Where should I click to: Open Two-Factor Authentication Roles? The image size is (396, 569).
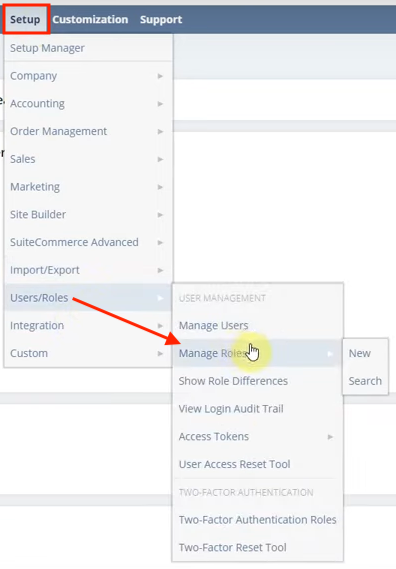click(x=257, y=520)
